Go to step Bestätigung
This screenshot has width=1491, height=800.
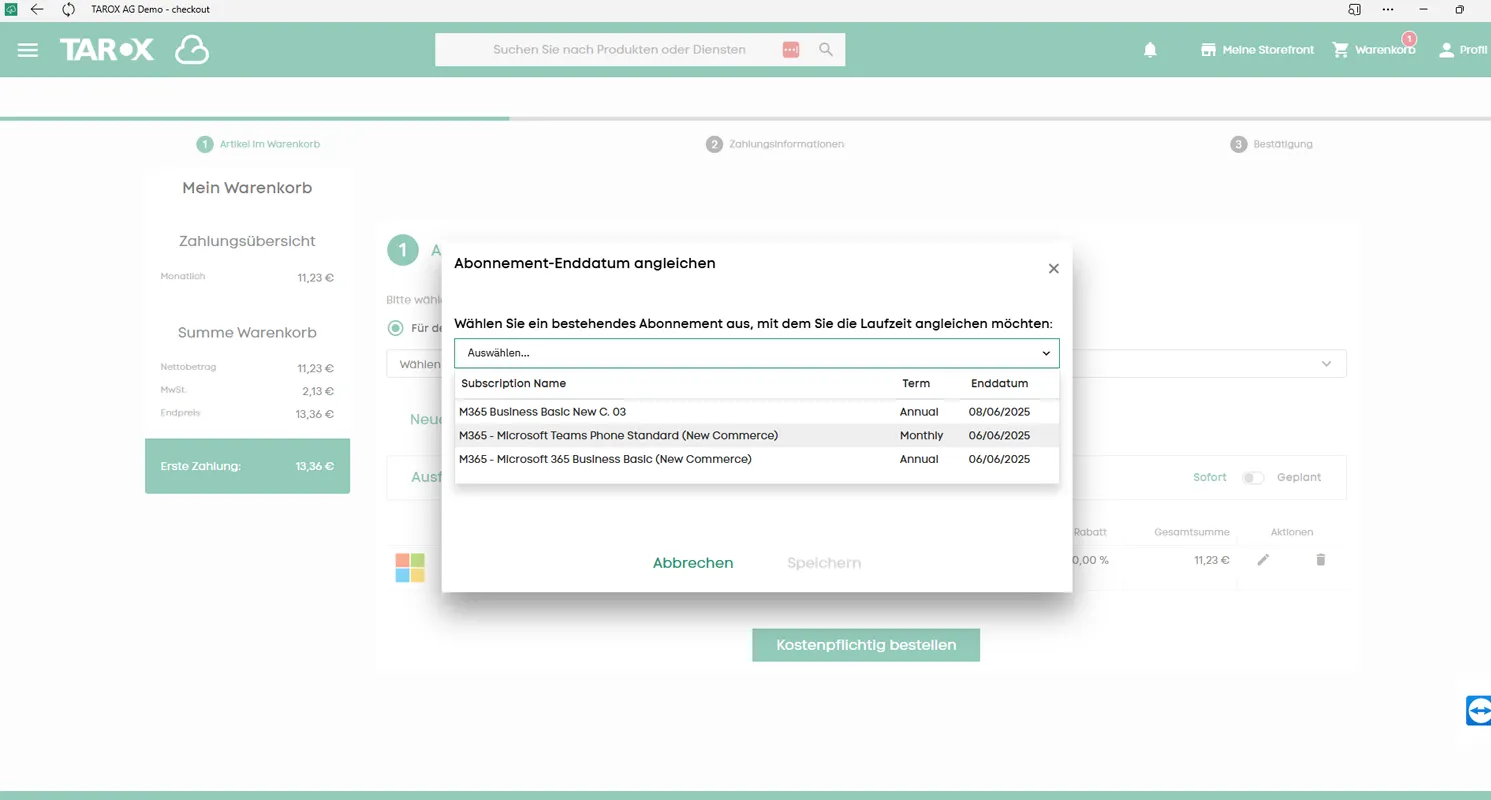point(1272,144)
